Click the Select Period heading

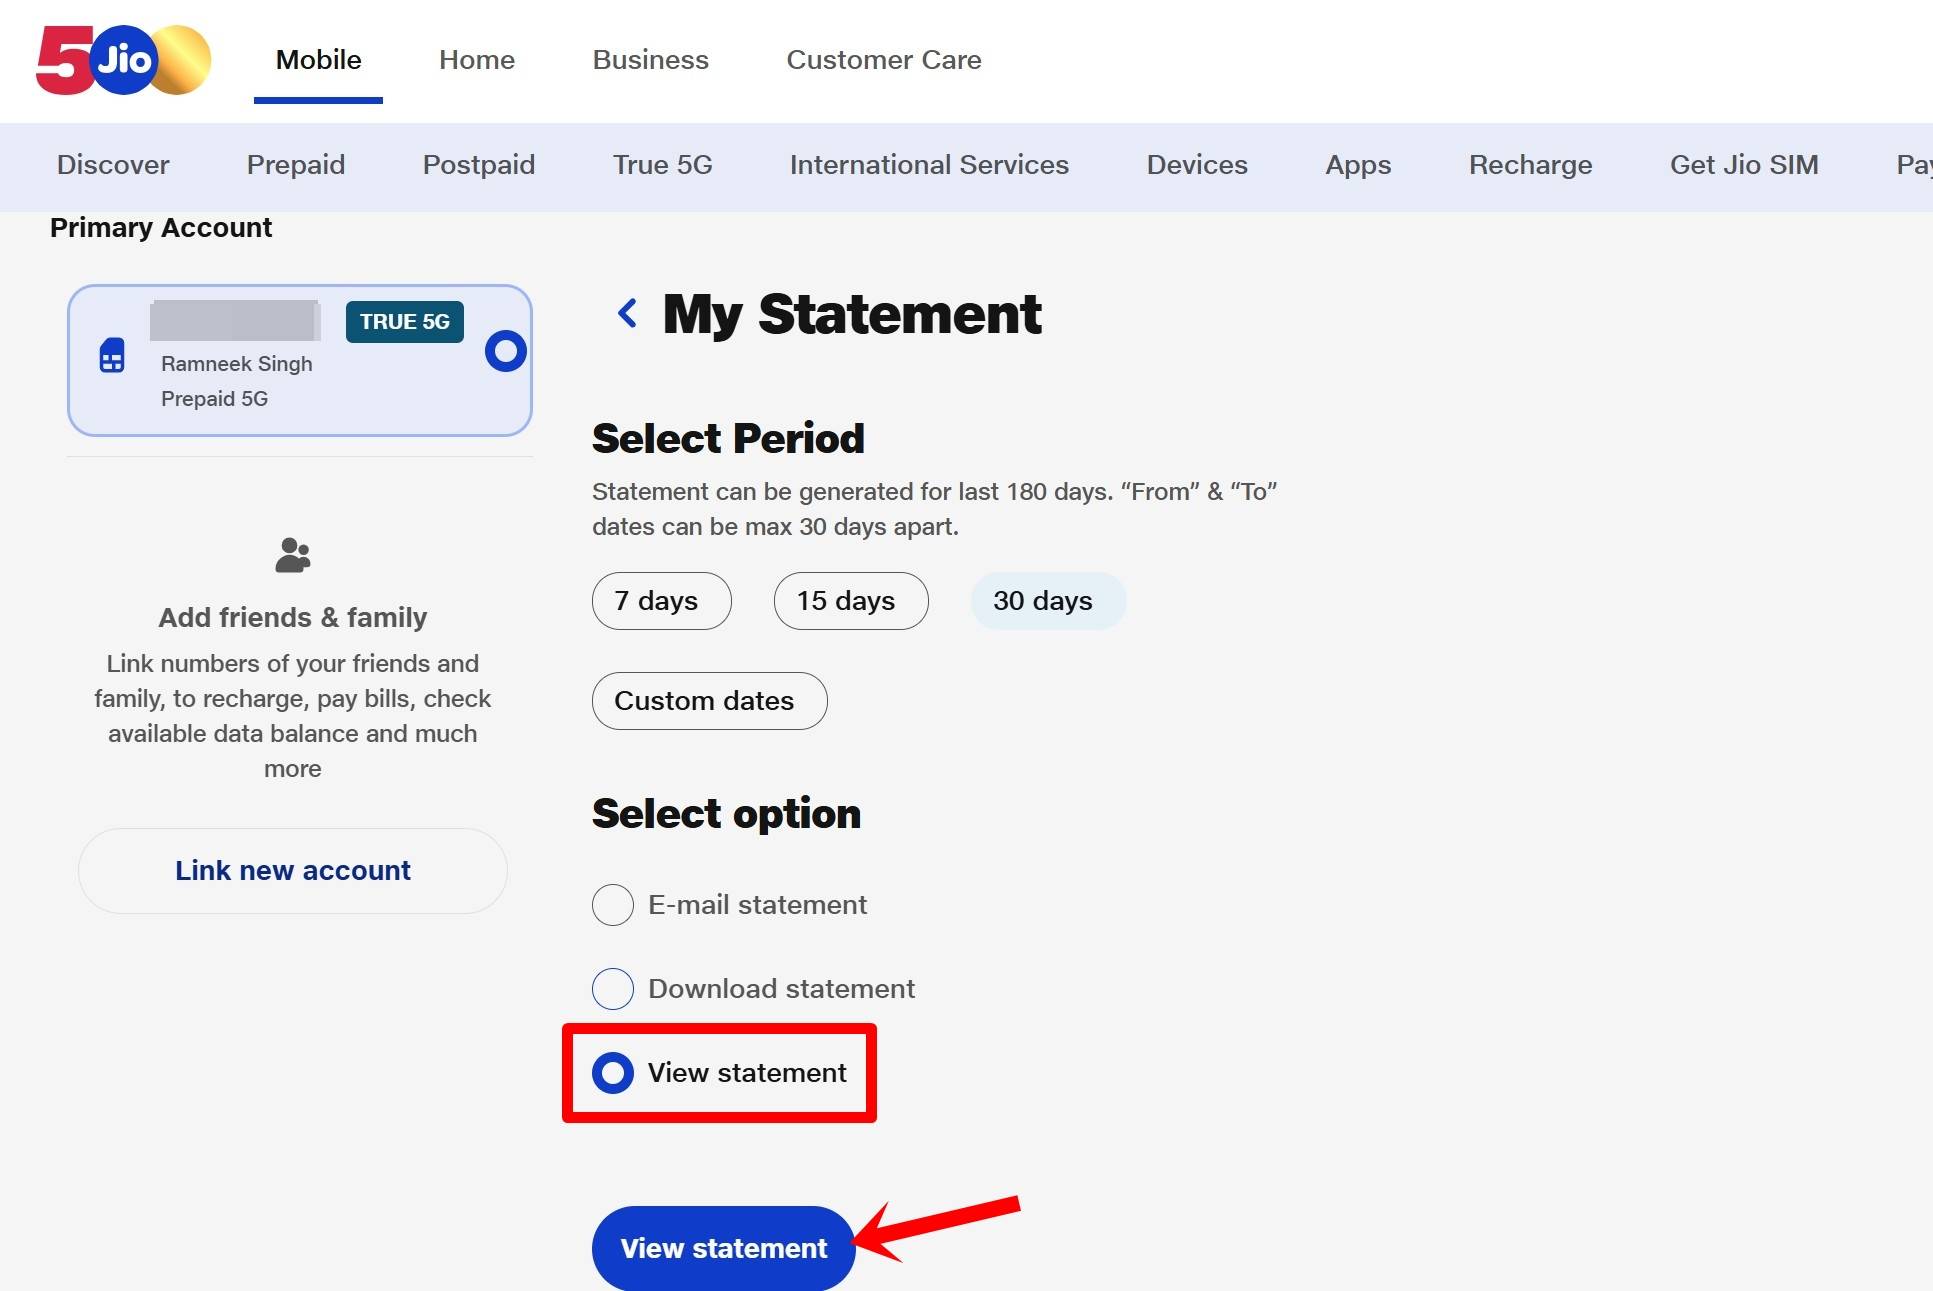point(728,439)
